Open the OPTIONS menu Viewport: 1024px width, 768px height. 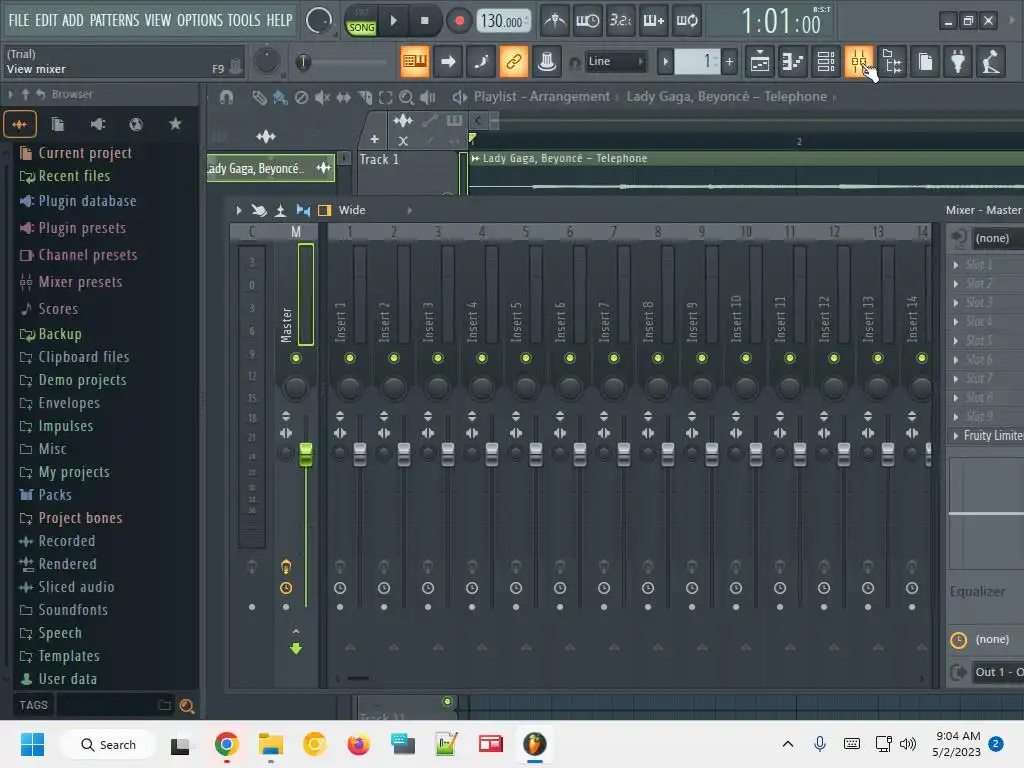[x=200, y=20]
